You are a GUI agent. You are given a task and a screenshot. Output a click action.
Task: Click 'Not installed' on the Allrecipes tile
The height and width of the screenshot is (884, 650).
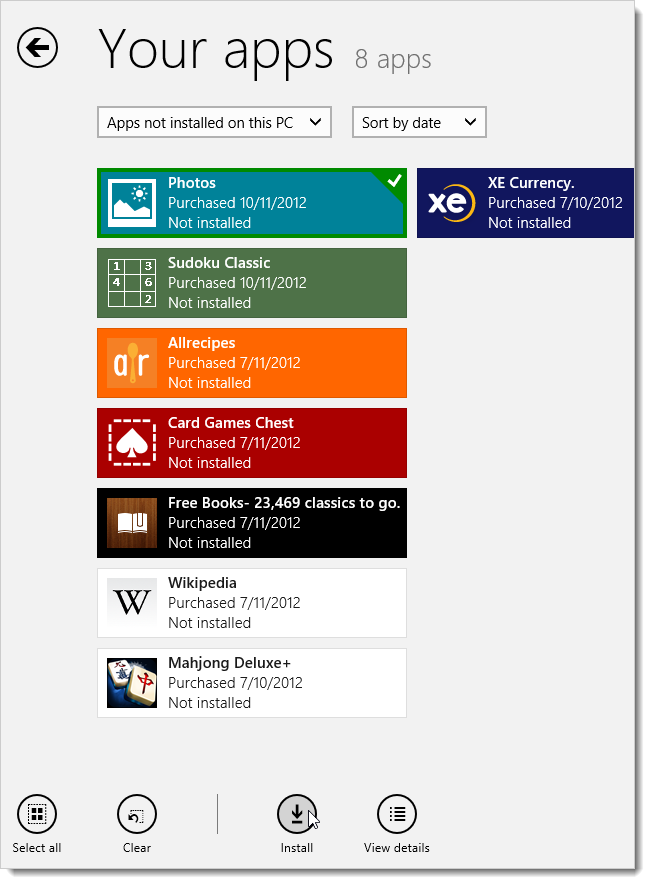pos(210,383)
